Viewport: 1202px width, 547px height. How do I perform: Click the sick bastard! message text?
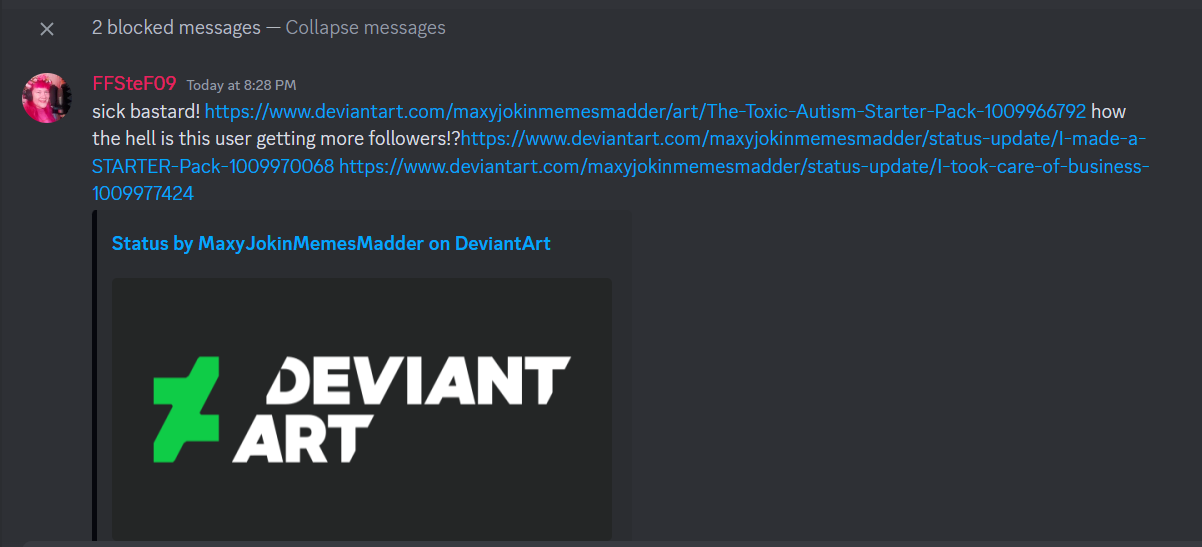tap(146, 111)
